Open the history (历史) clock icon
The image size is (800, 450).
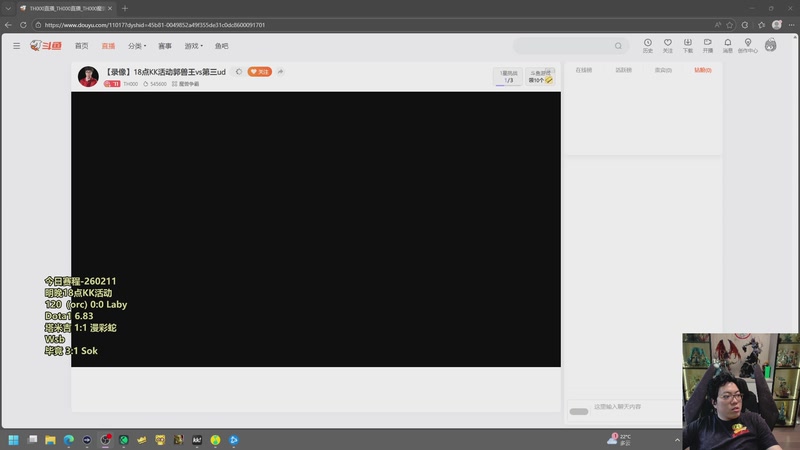647,45
